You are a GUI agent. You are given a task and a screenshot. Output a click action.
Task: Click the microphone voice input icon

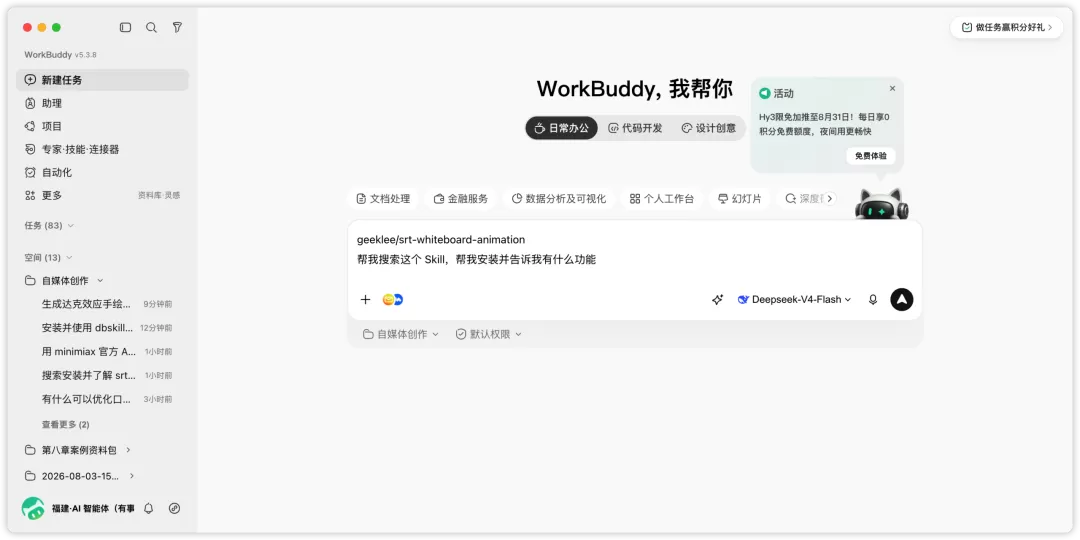tap(873, 300)
